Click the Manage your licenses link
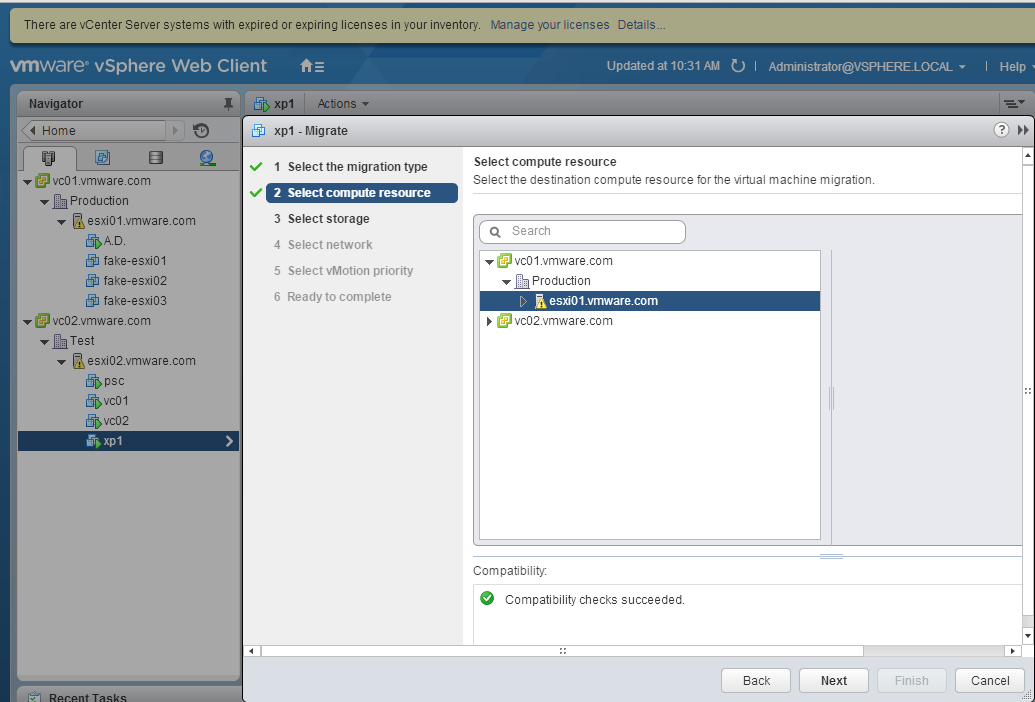 [550, 25]
